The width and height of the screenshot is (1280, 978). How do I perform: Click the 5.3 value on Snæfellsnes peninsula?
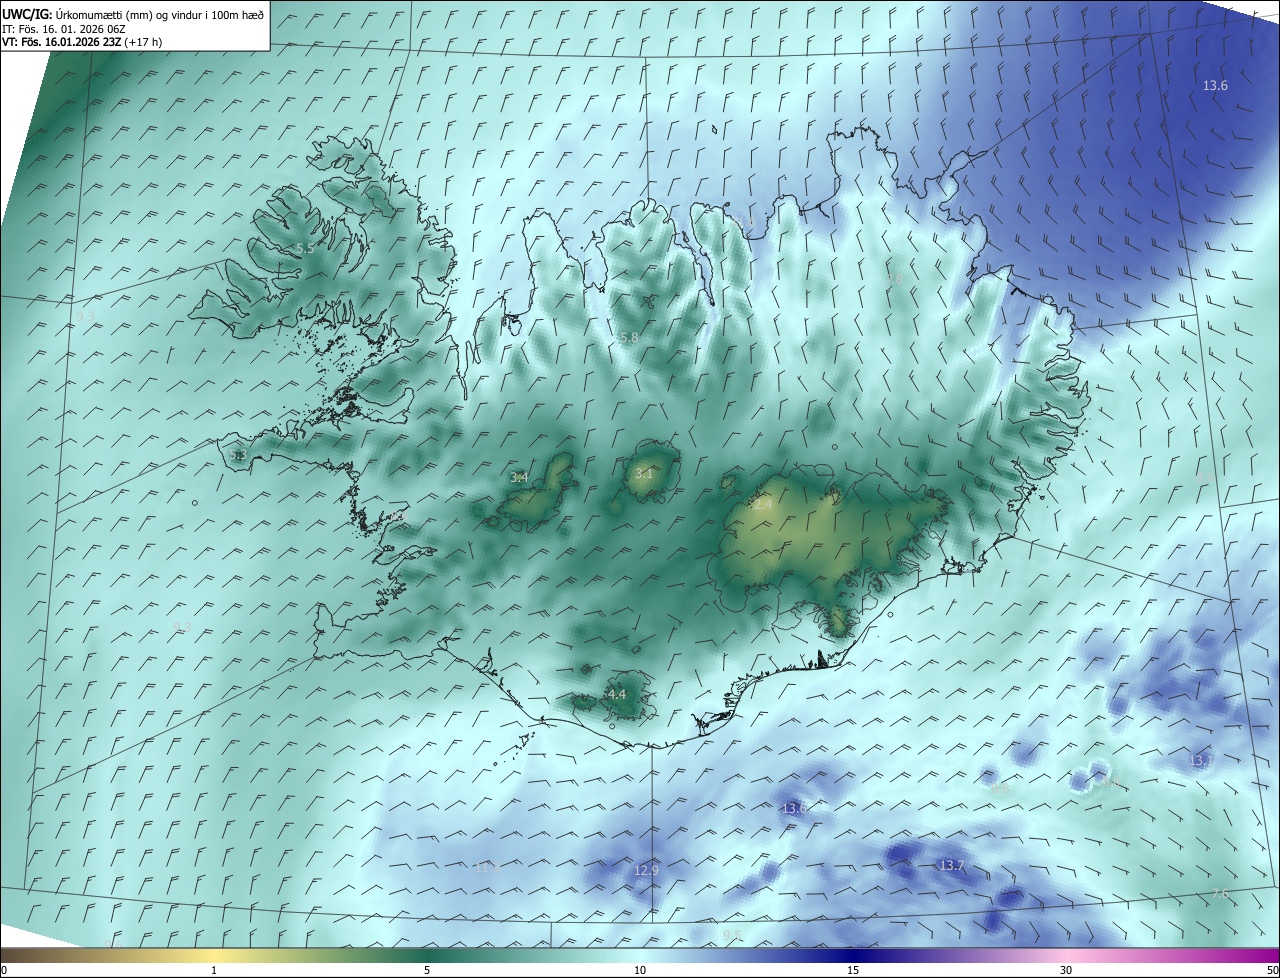tap(238, 455)
